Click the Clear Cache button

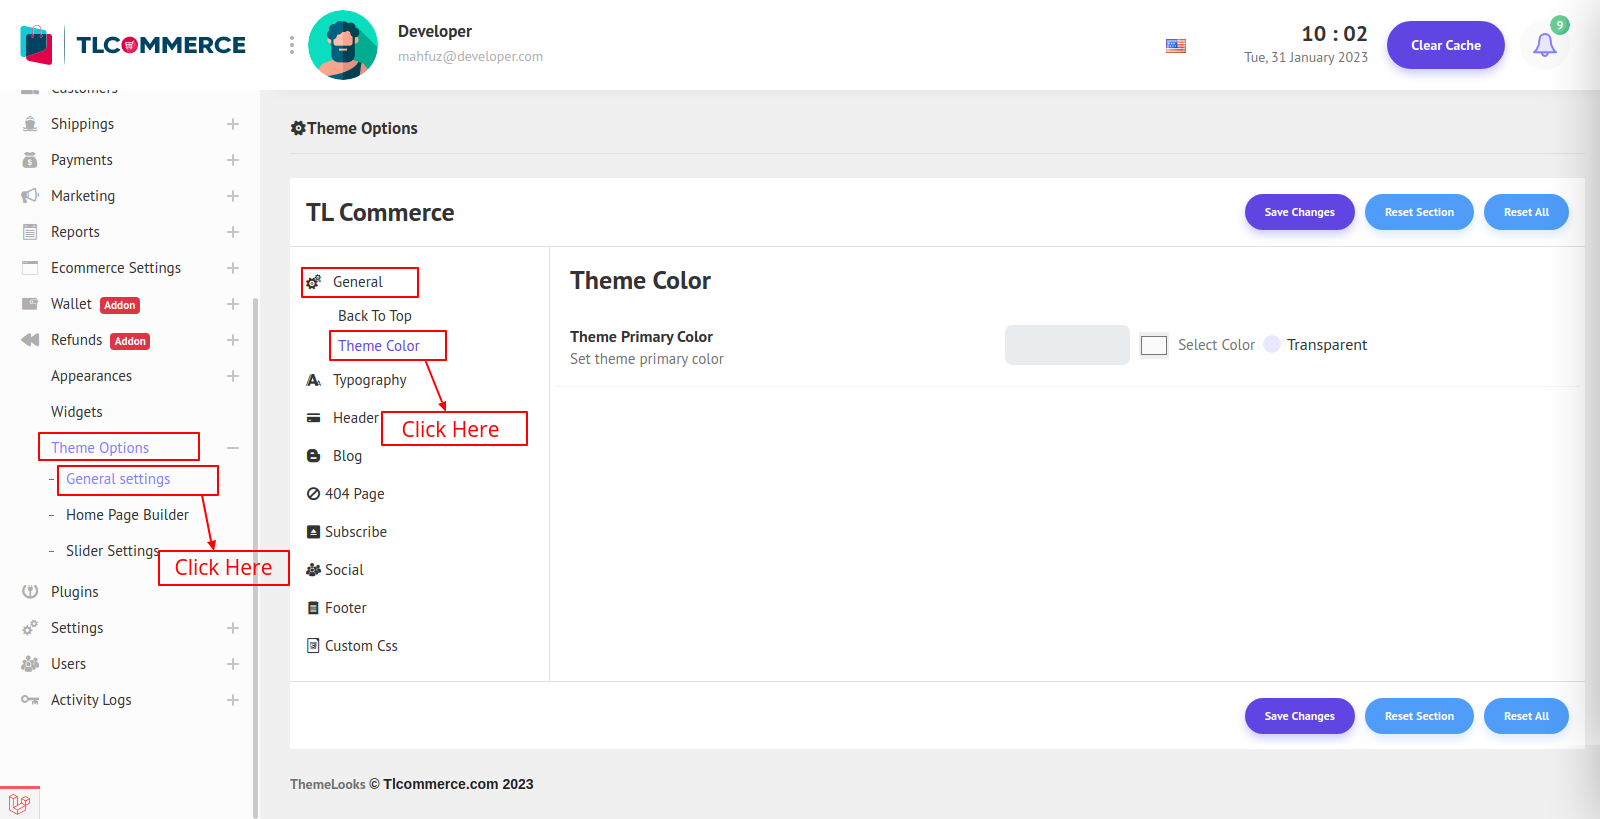click(1445, 45)
